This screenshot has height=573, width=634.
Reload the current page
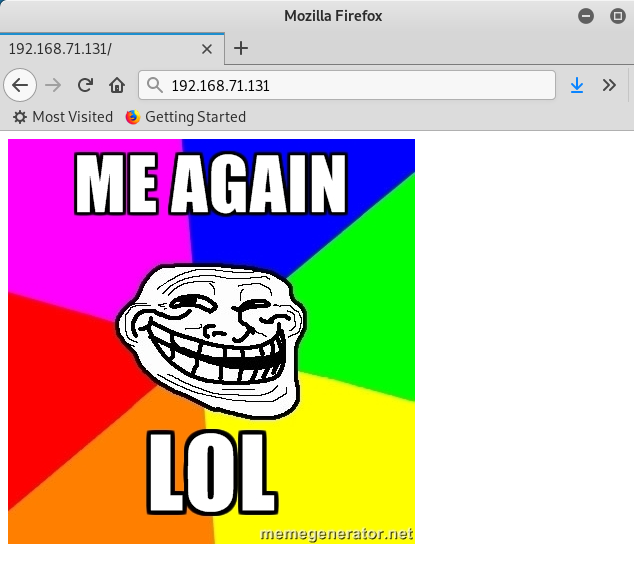click(85, 85)
